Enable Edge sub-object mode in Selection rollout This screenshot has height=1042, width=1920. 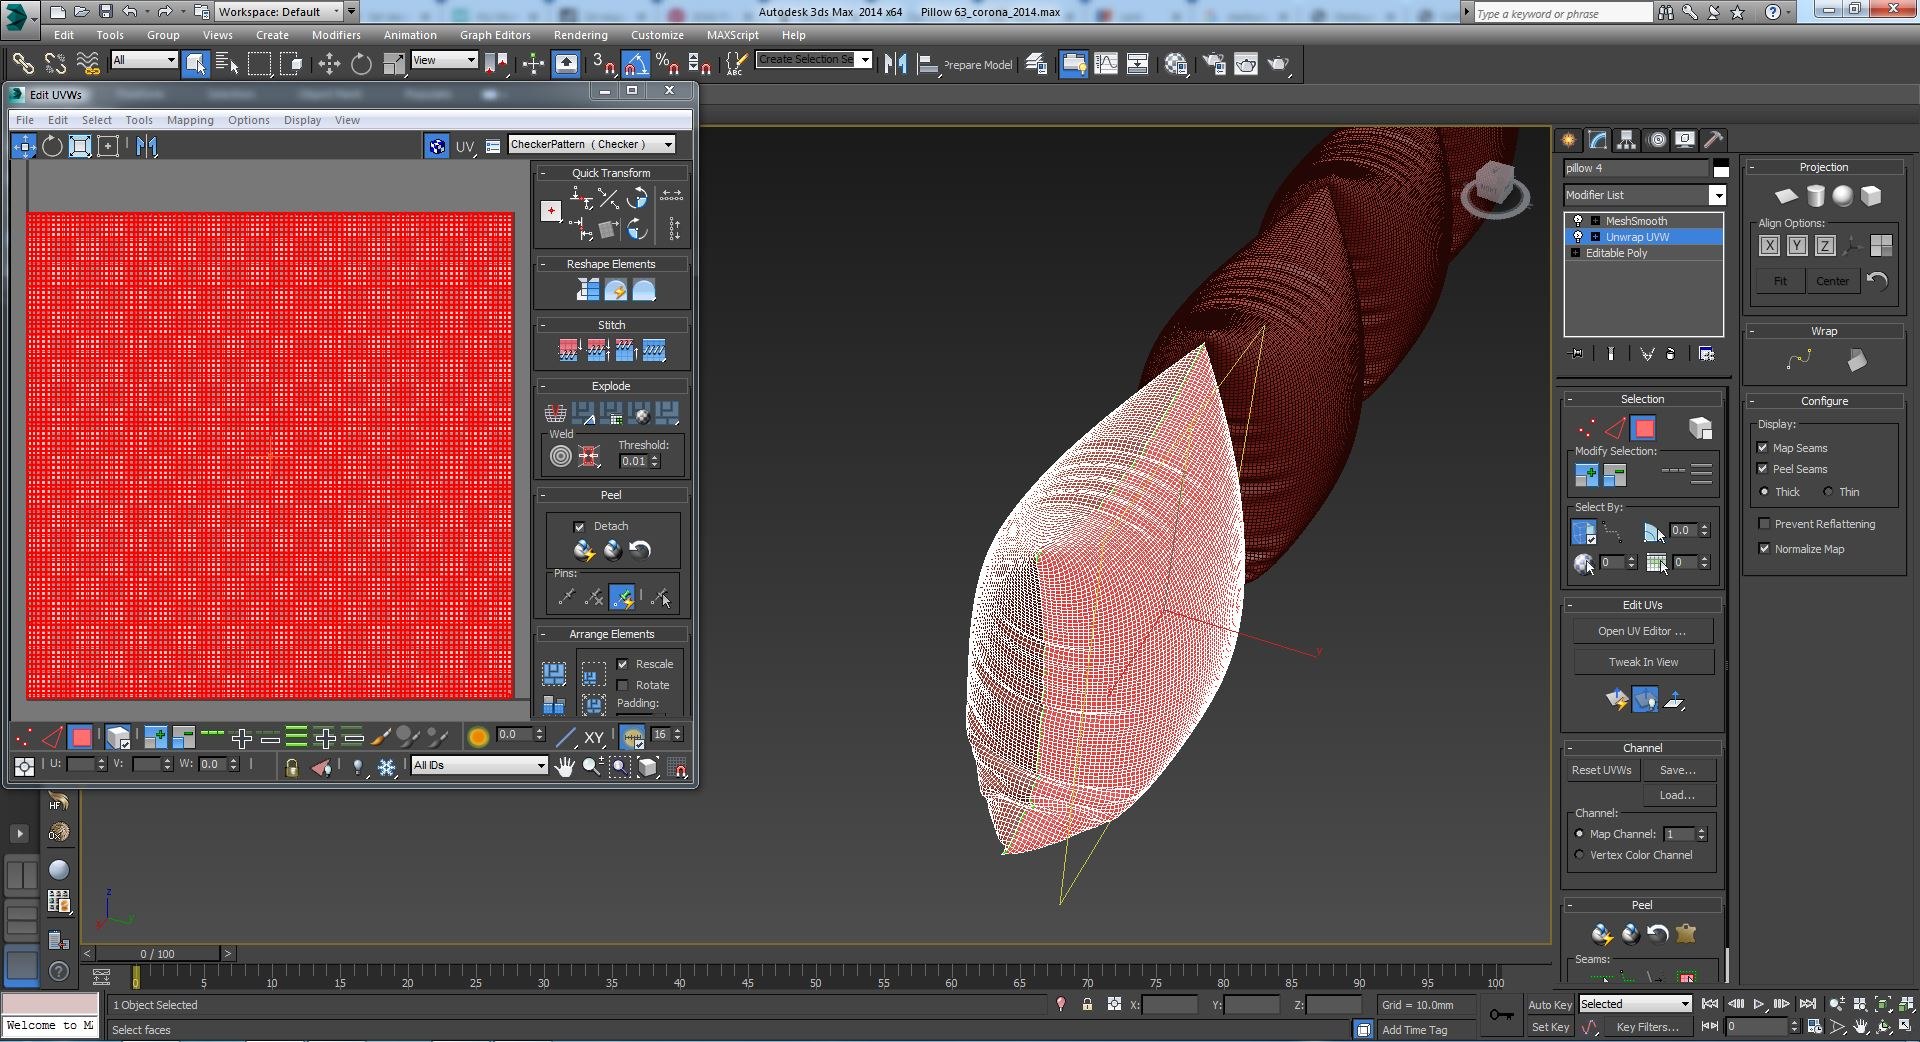[1615, 428]
